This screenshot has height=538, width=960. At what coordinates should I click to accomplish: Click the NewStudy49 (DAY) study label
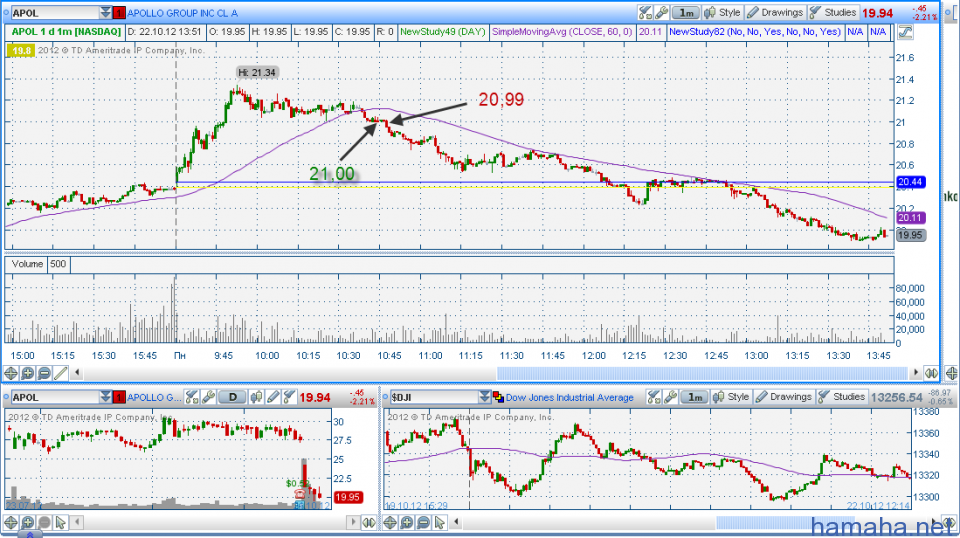[442, 32]
